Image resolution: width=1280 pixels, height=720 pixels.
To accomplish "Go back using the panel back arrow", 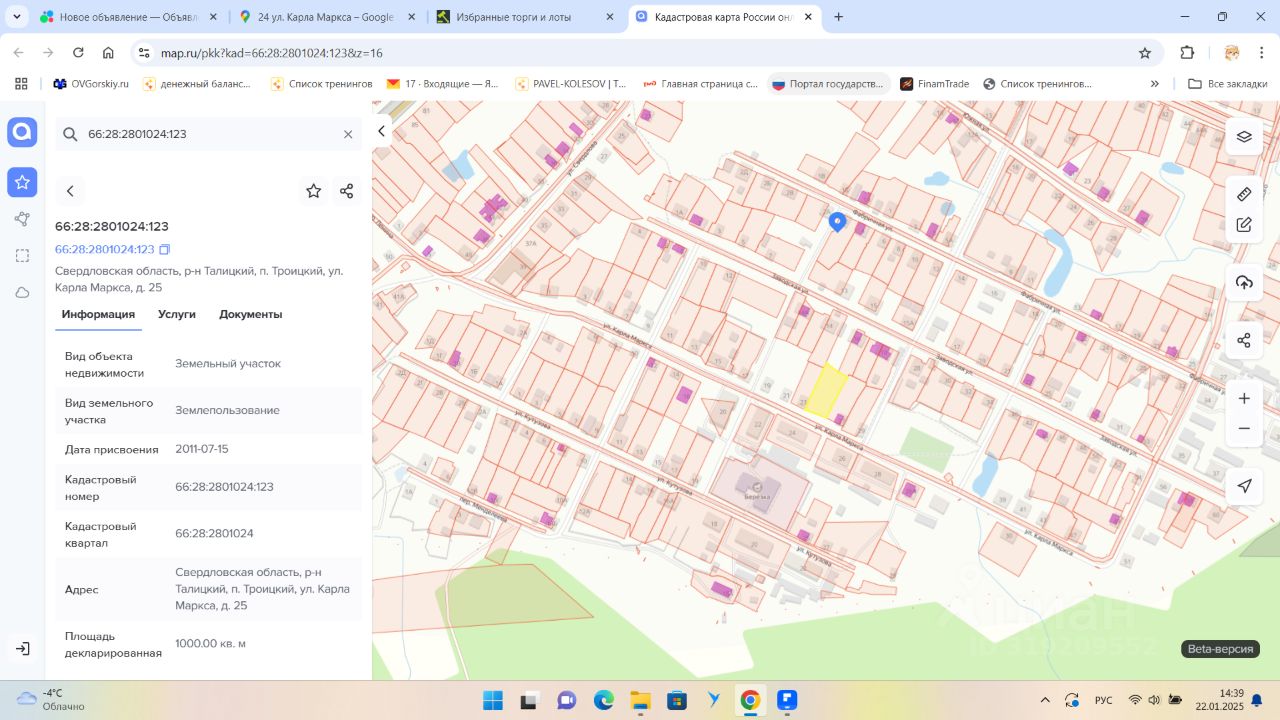I will pyautogui.click(x=70, y=191).
